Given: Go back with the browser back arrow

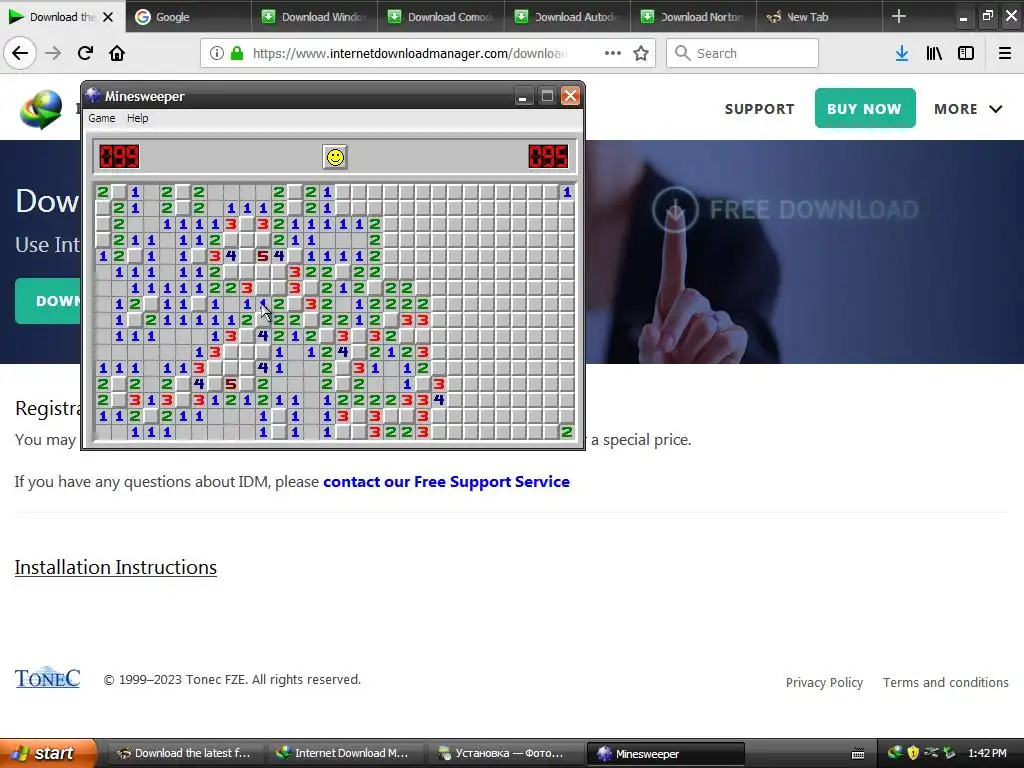Looking at the screenshot, I should click(20, 54).
